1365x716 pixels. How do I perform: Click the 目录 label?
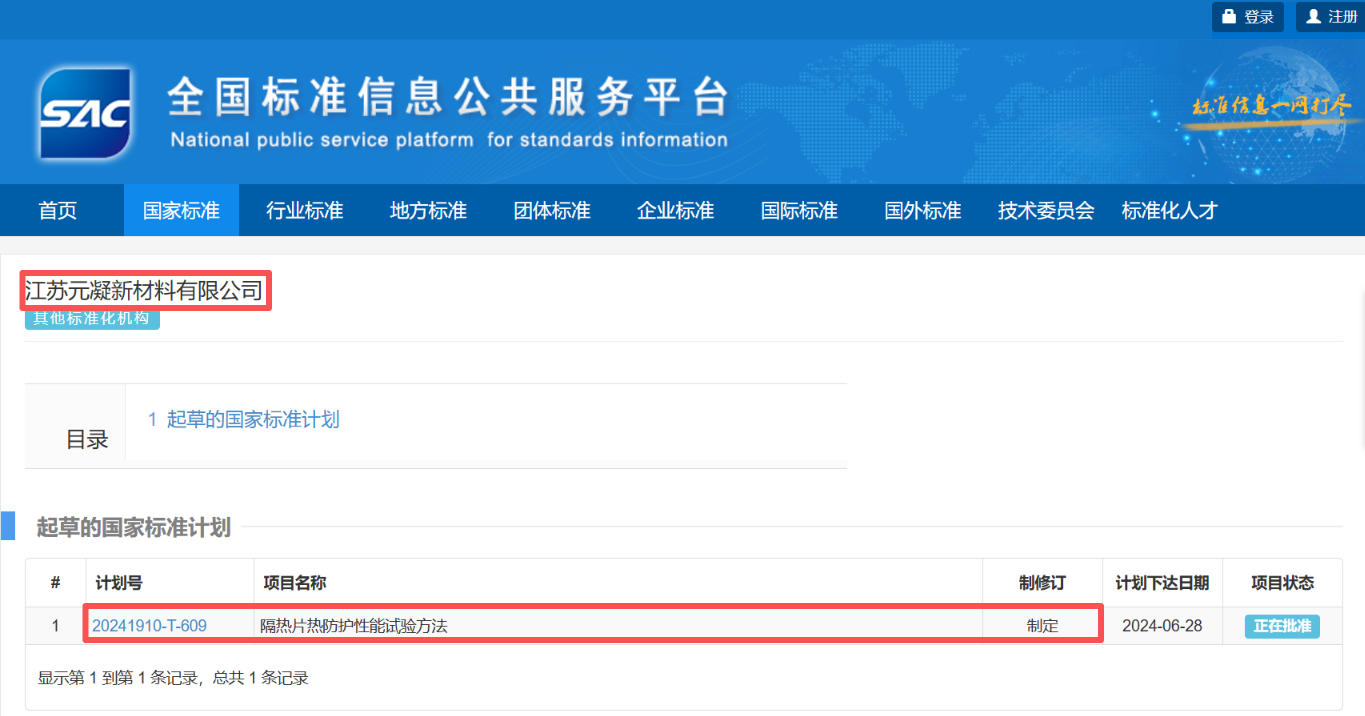pos(87,440)
